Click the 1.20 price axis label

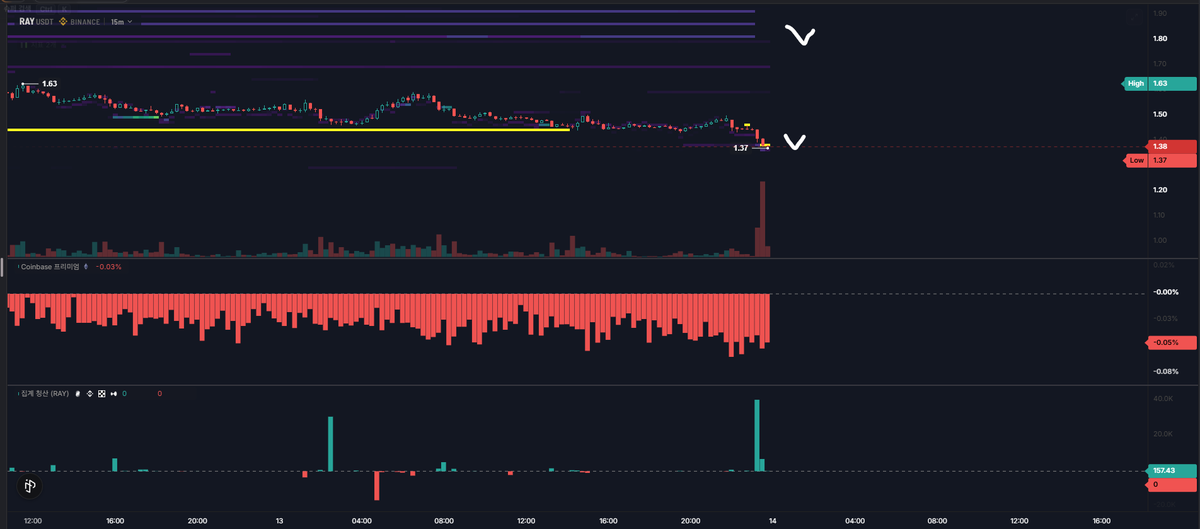click(x=1159, y=190)
